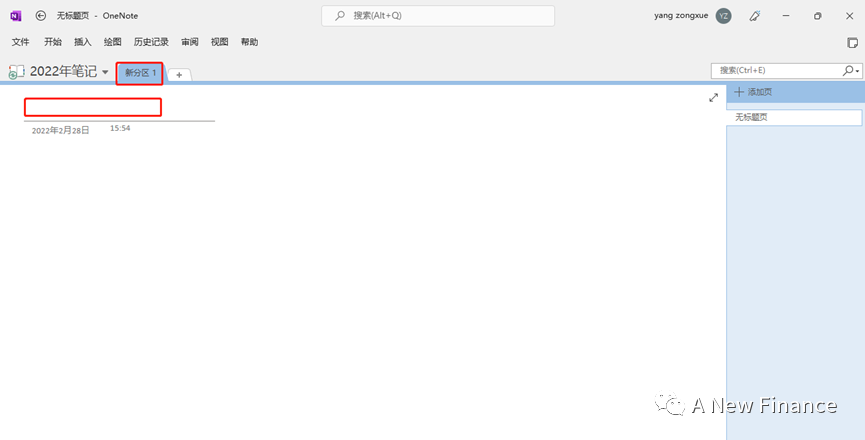This screenshot has width=865, height=440.
Task: Click the title bar search box
Action: tap(438, 16)
